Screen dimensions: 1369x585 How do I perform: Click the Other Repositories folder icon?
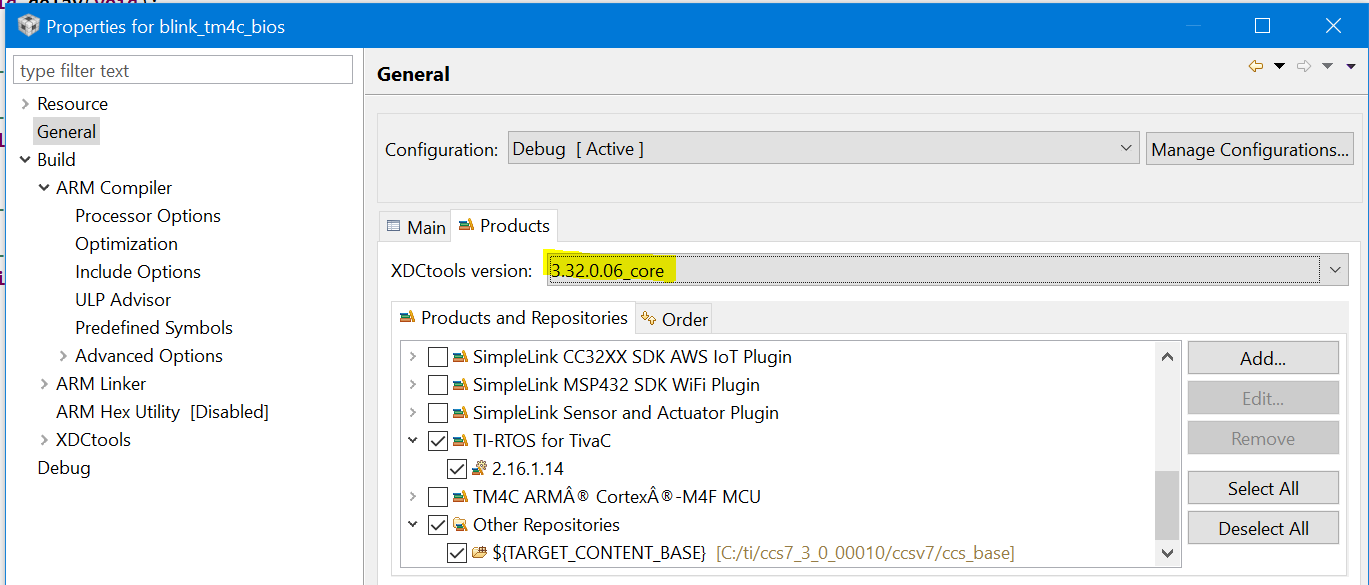point(460,525)
